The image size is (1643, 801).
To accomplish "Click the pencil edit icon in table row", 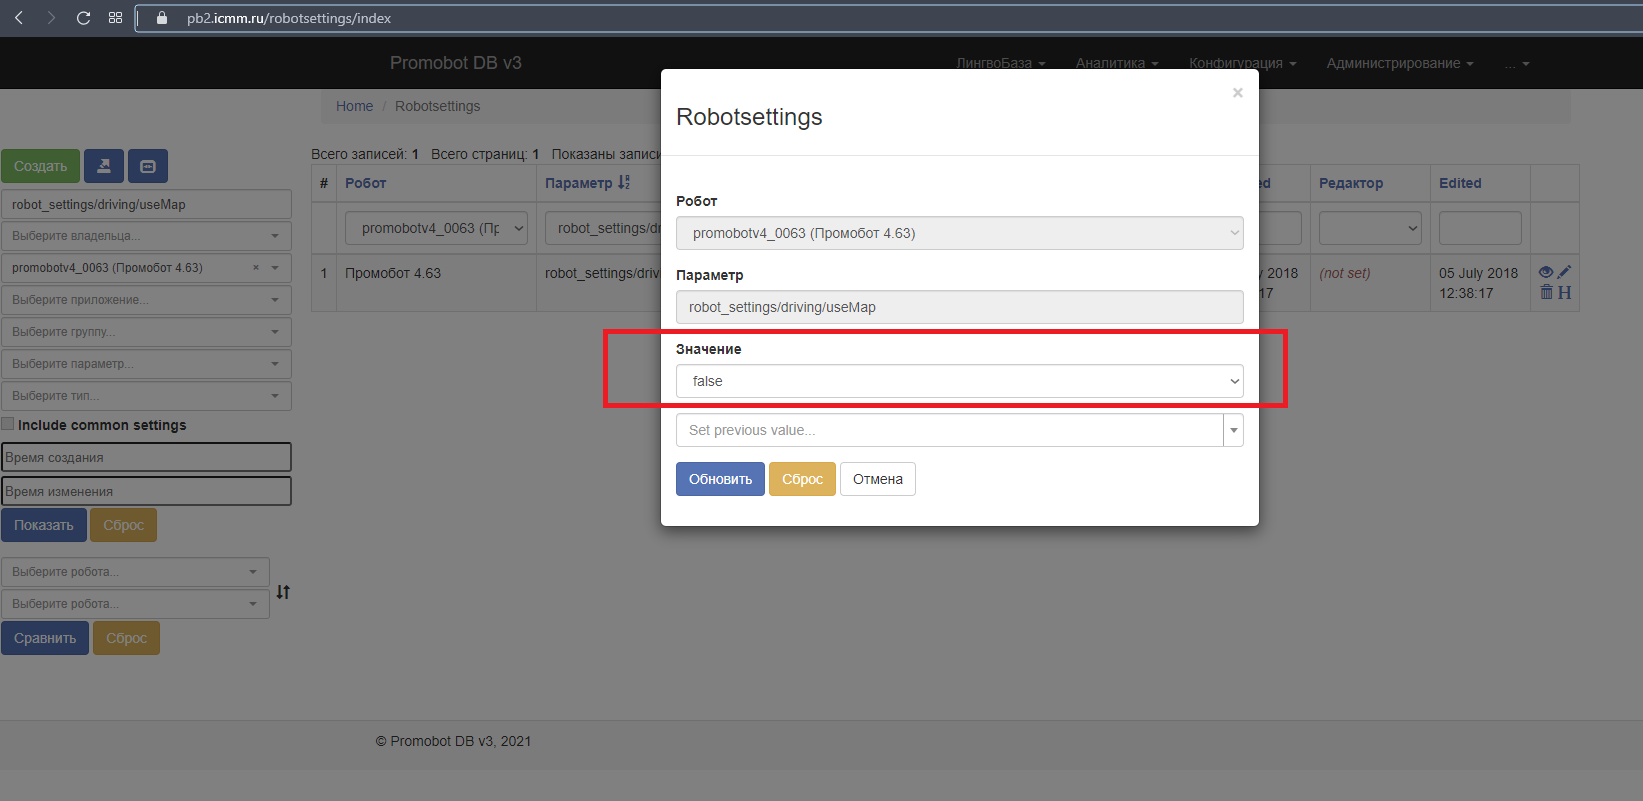I will (x=1564, y=272).
